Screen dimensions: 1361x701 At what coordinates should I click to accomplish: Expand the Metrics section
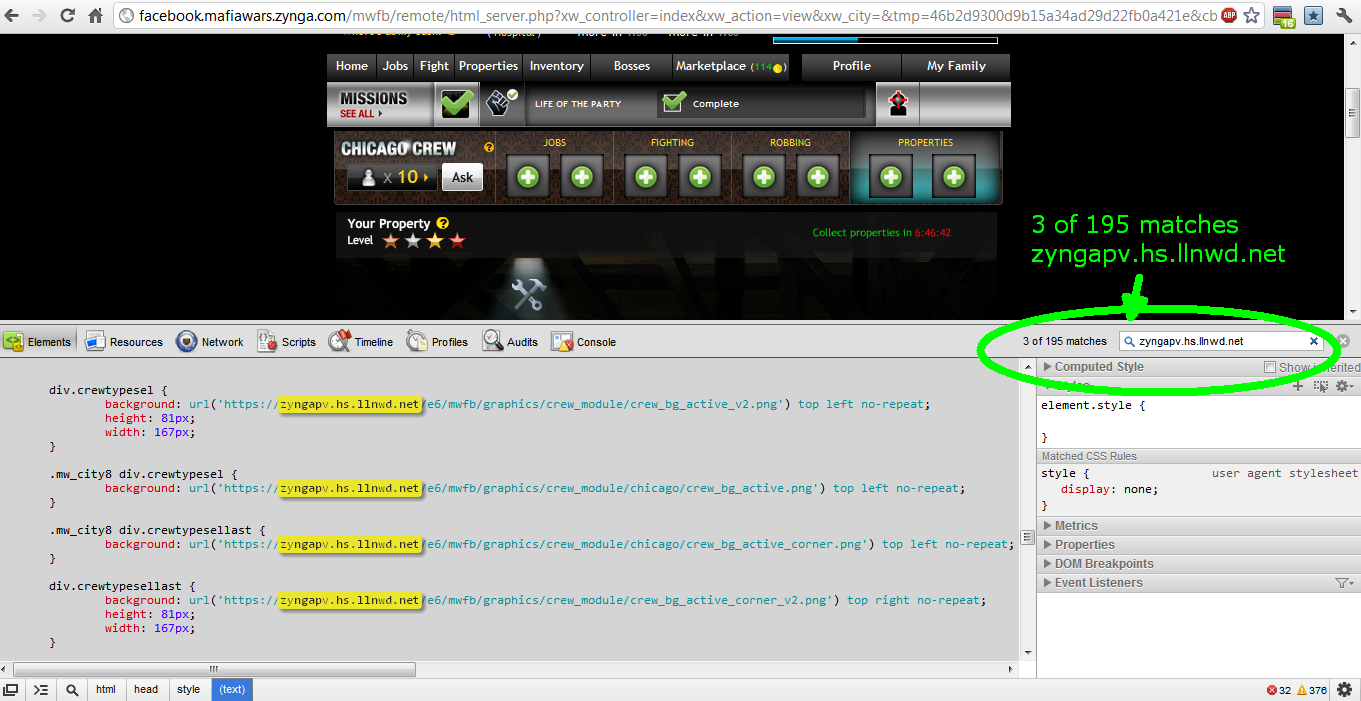point(1070,526)
